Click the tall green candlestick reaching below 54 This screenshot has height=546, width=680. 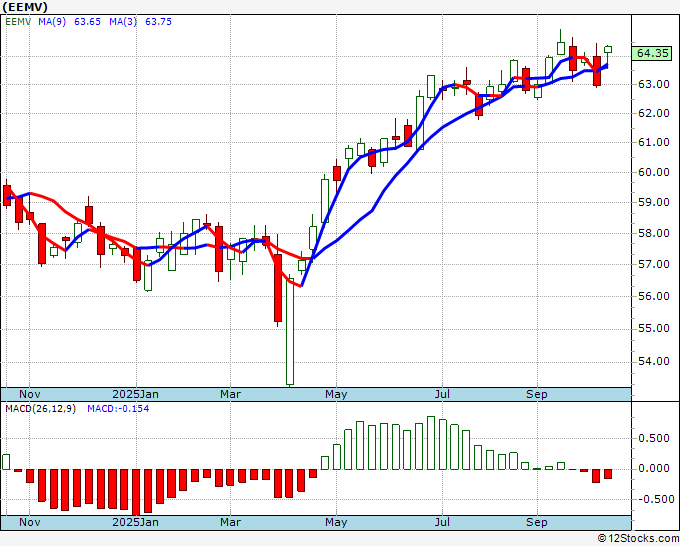(290, 331)
